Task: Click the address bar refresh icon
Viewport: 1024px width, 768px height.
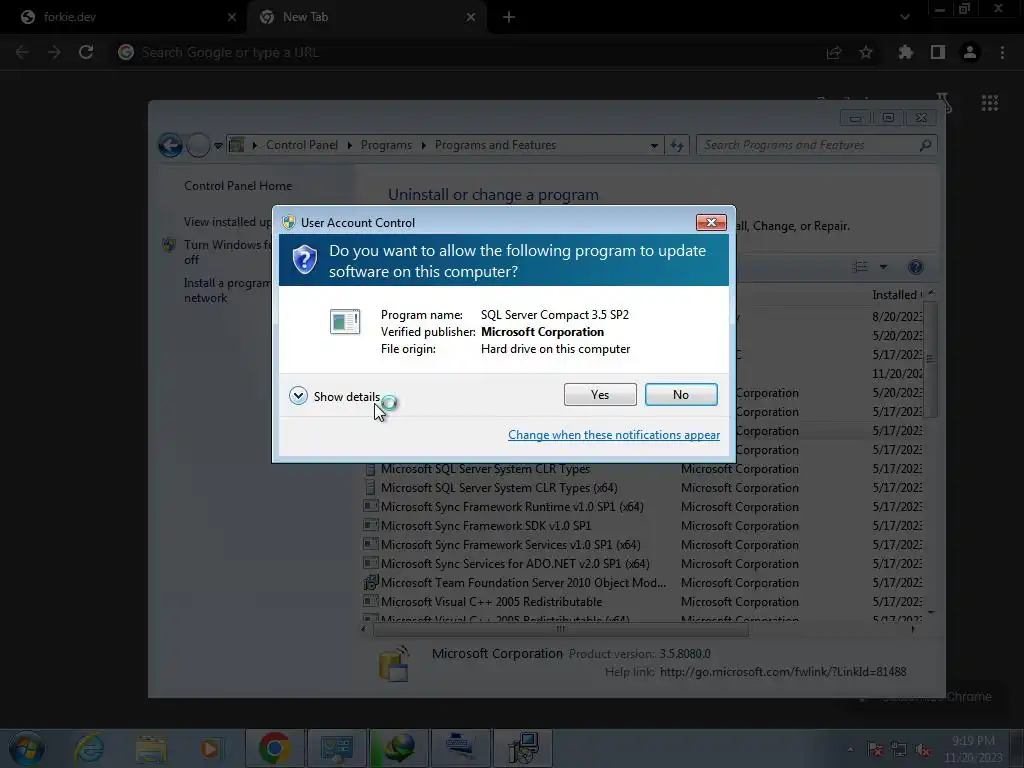Action: coord(677,146)
